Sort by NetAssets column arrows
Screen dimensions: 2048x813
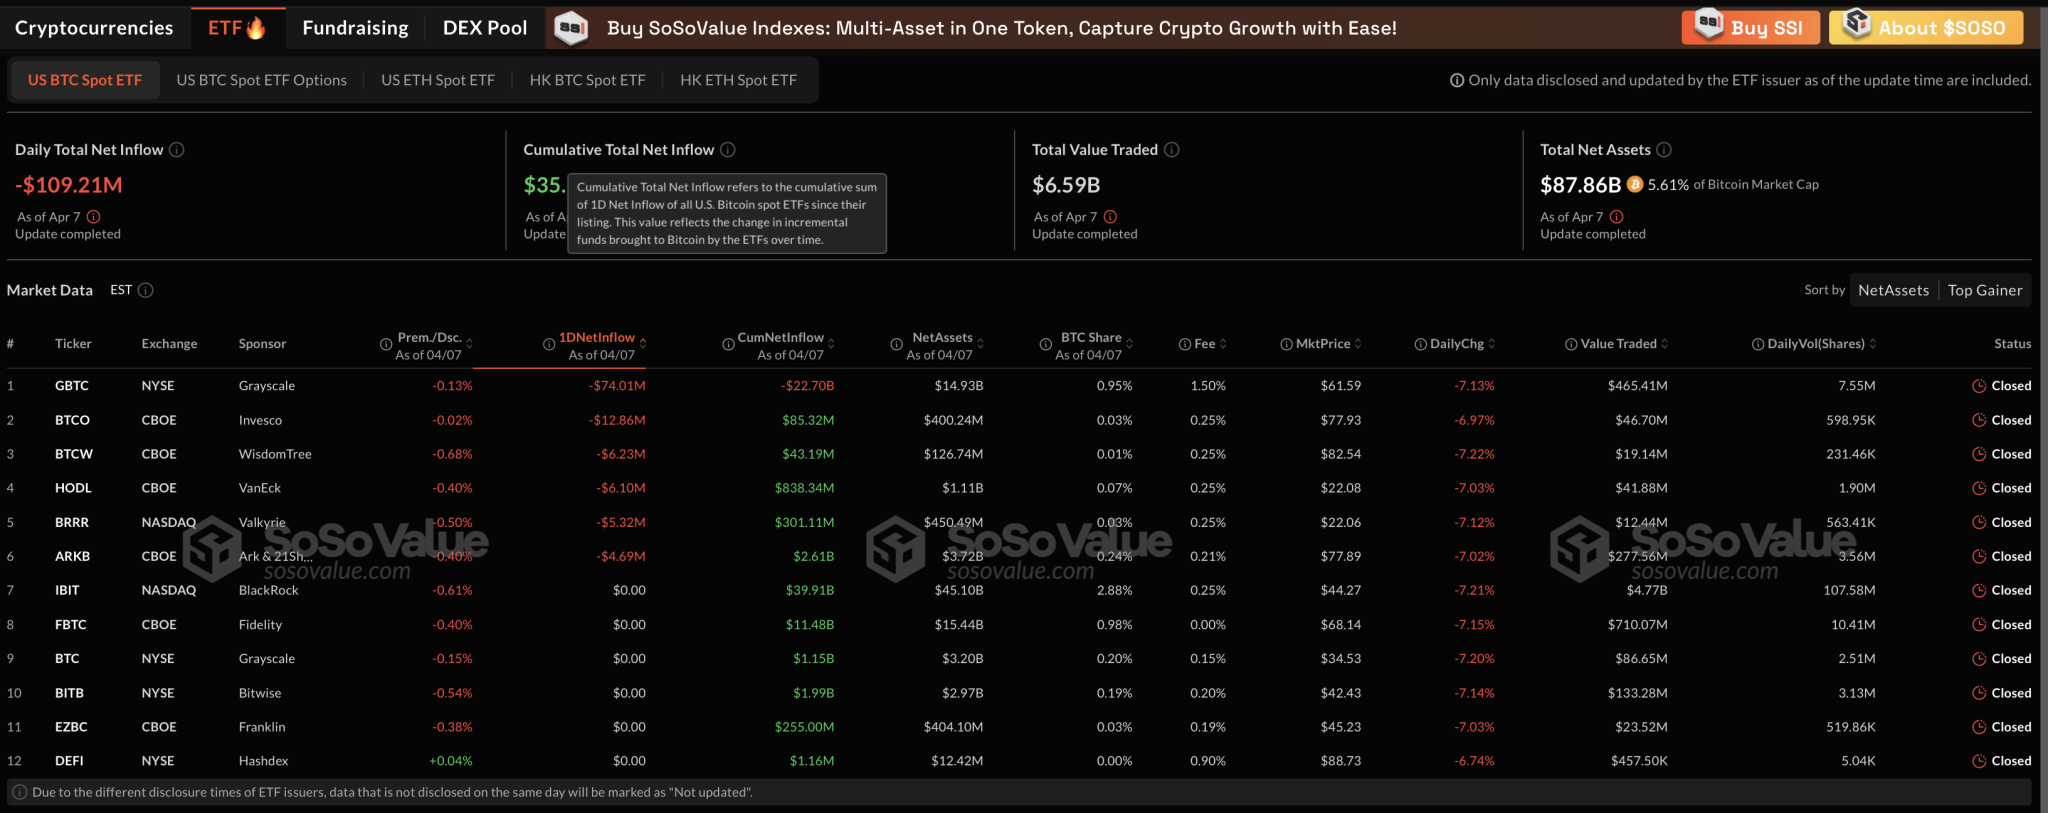[x=980, y=344]
